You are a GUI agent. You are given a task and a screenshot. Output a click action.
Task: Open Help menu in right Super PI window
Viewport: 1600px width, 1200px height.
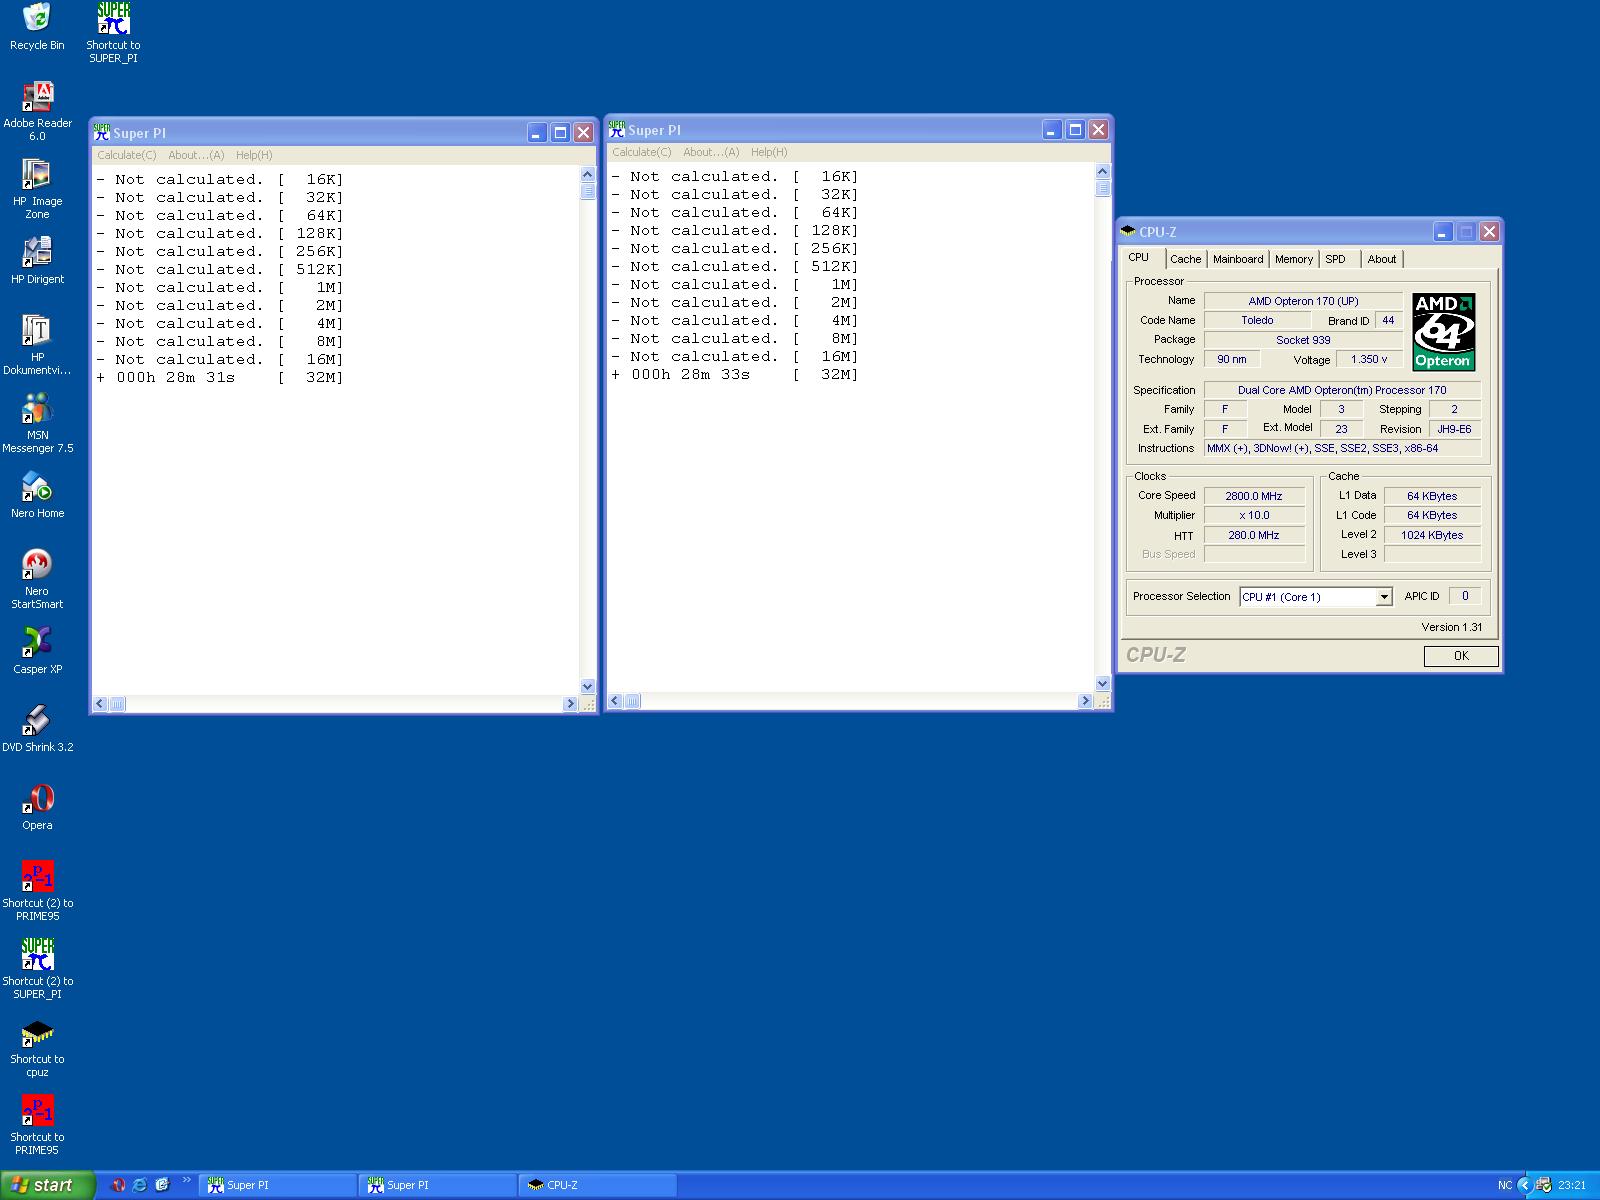point(769,152)
